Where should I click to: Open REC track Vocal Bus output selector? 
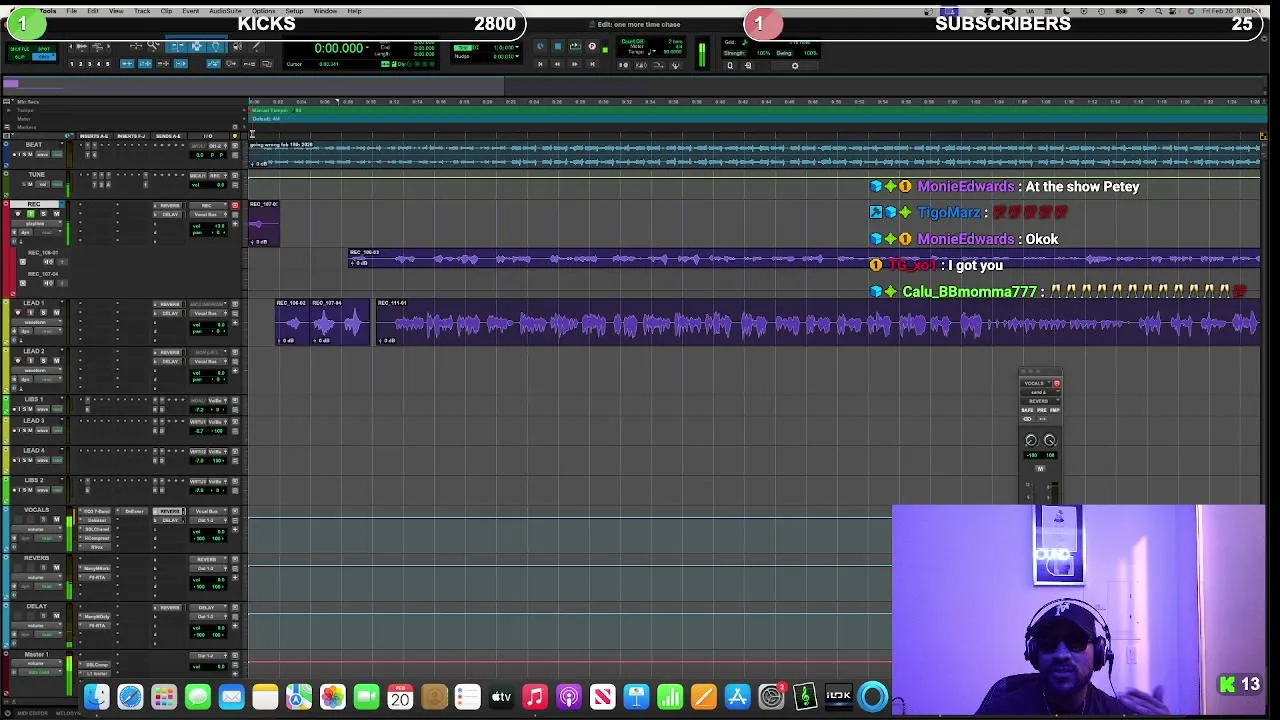pyautogui.click(x=208, y=215)
